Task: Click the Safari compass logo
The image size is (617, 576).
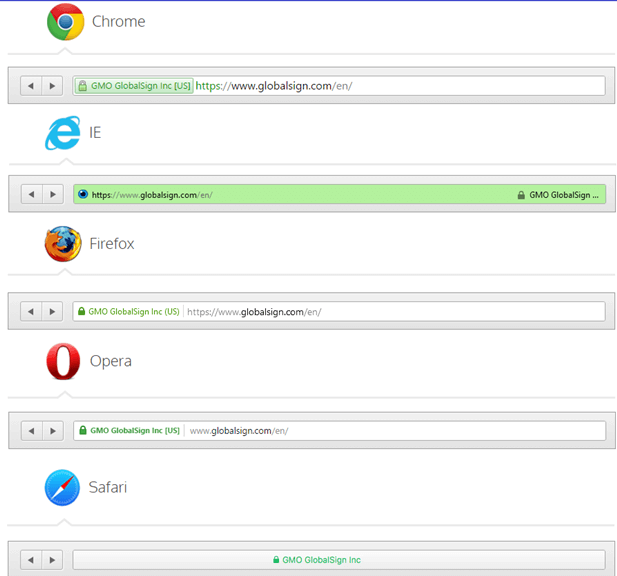Action: (x=62, y=487)
